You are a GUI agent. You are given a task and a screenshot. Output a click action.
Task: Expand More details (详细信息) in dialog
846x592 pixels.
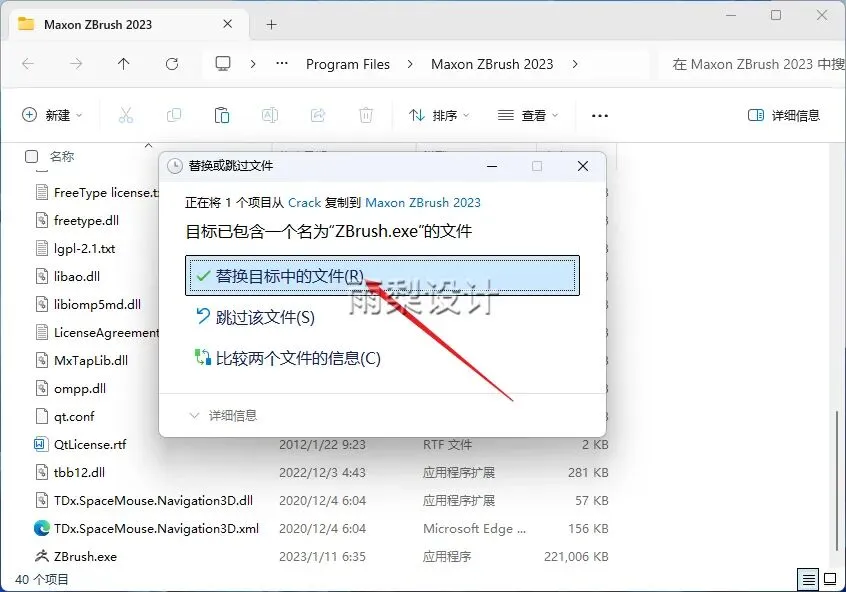click(x=223, y=416)
